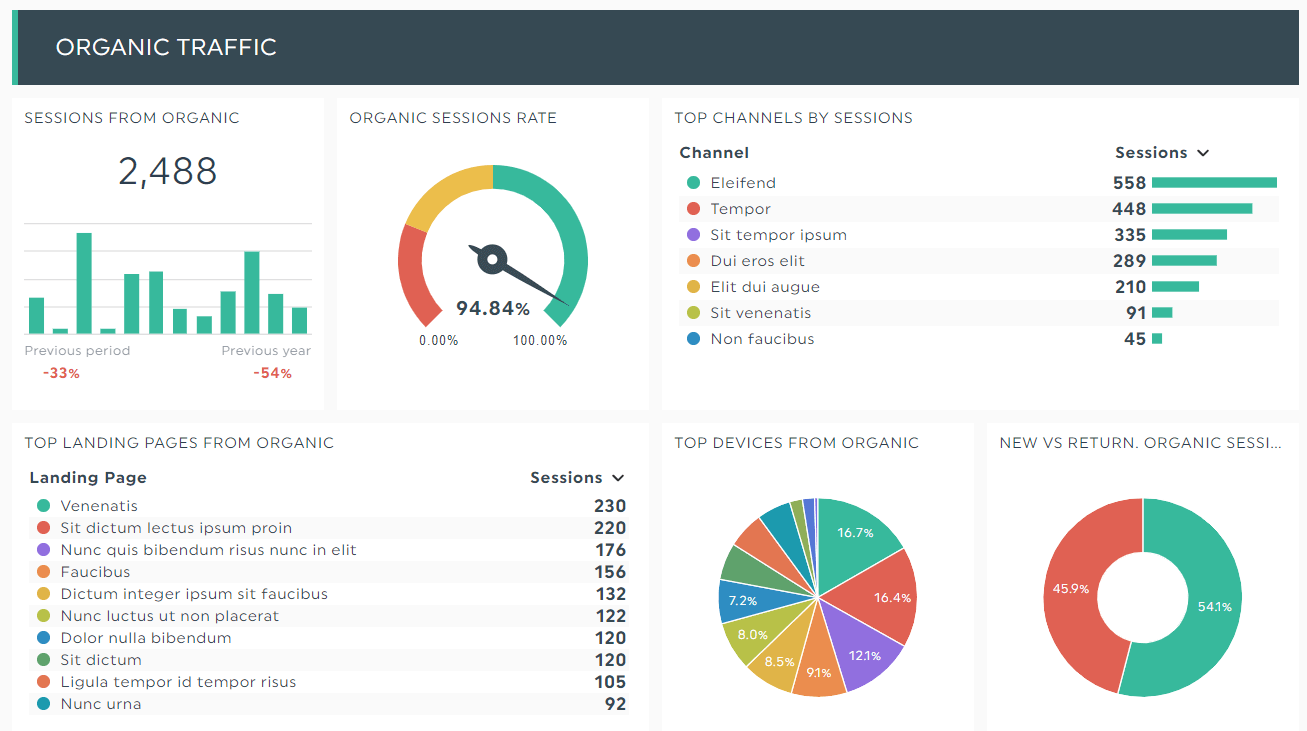The image size is (1307, 731).
Task: Click the 210 sessions value
Action: tap(1130, 287)
